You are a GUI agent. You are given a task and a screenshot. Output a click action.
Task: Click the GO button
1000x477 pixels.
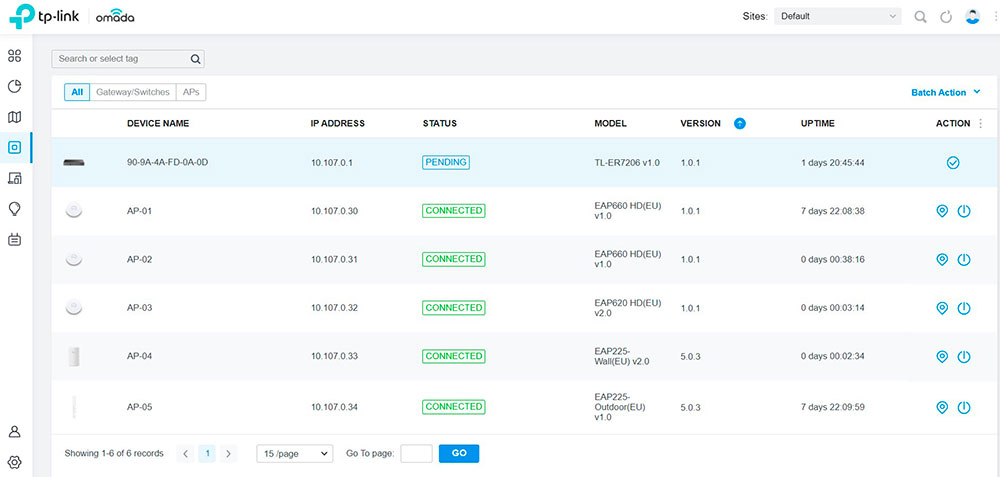pos(459,453)
